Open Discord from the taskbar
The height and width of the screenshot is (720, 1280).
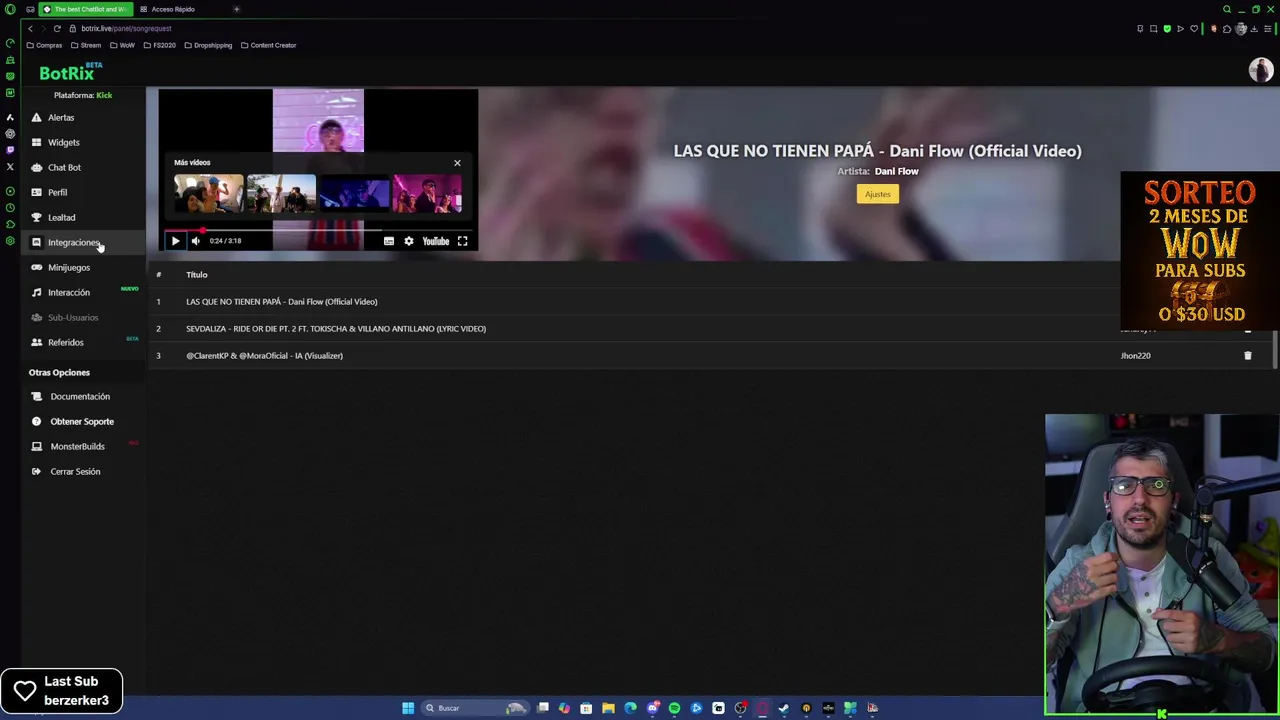(653, 708)
